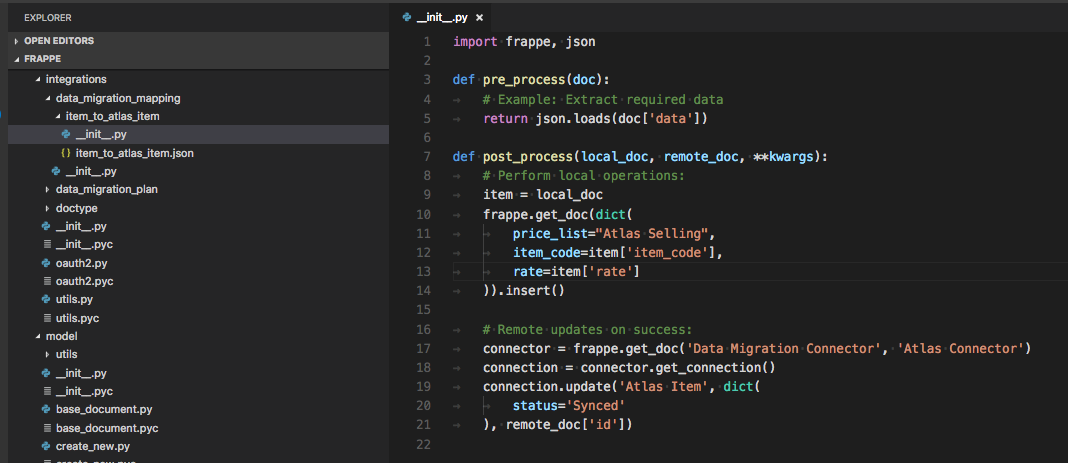Click the Python icon beside utils.py
Screen dimensions: 1068x463
(x=46, y=299)
